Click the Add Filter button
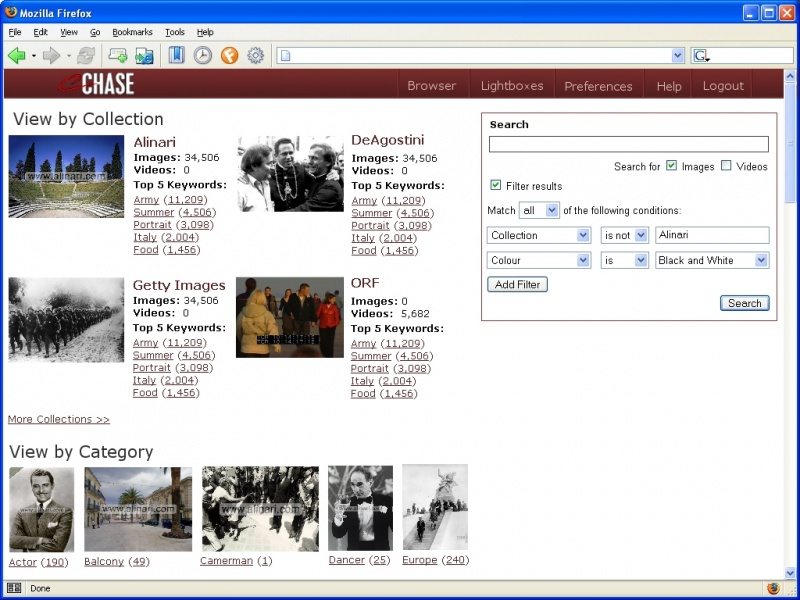The image size is (800, 600). click(517, 284)
